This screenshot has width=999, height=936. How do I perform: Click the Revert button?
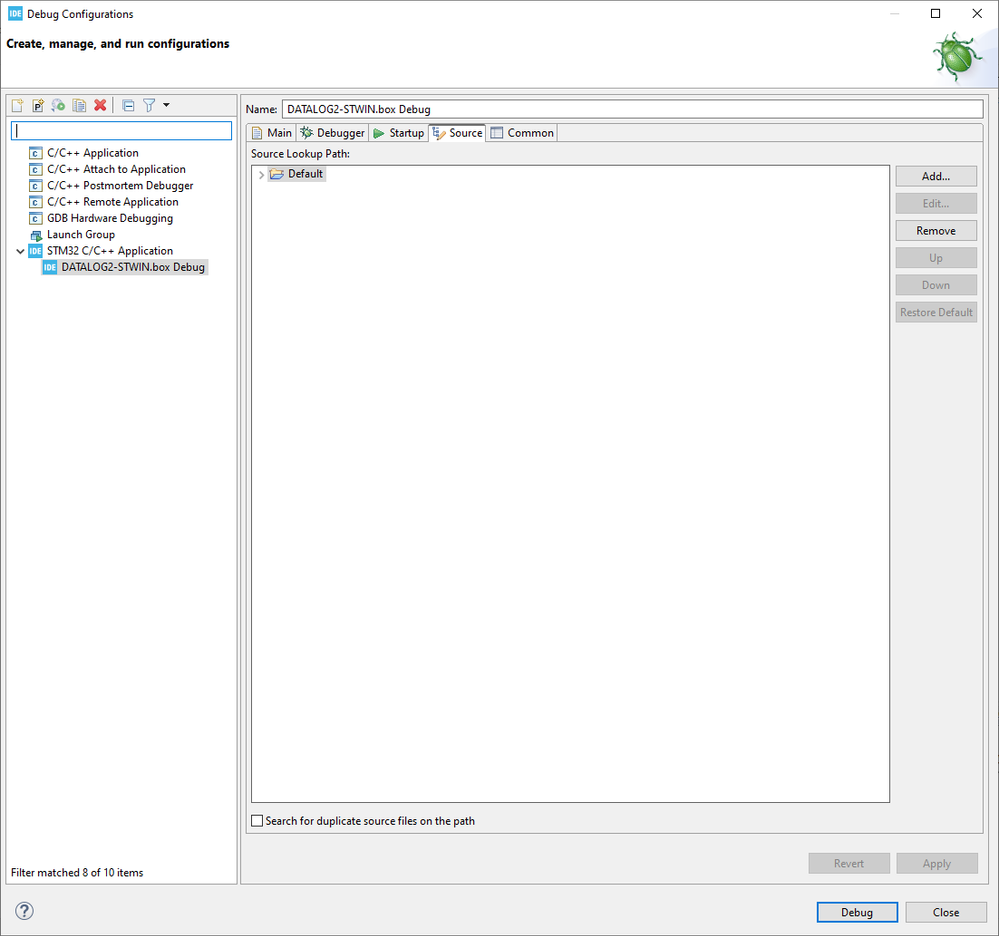click(x=849, y=863)
